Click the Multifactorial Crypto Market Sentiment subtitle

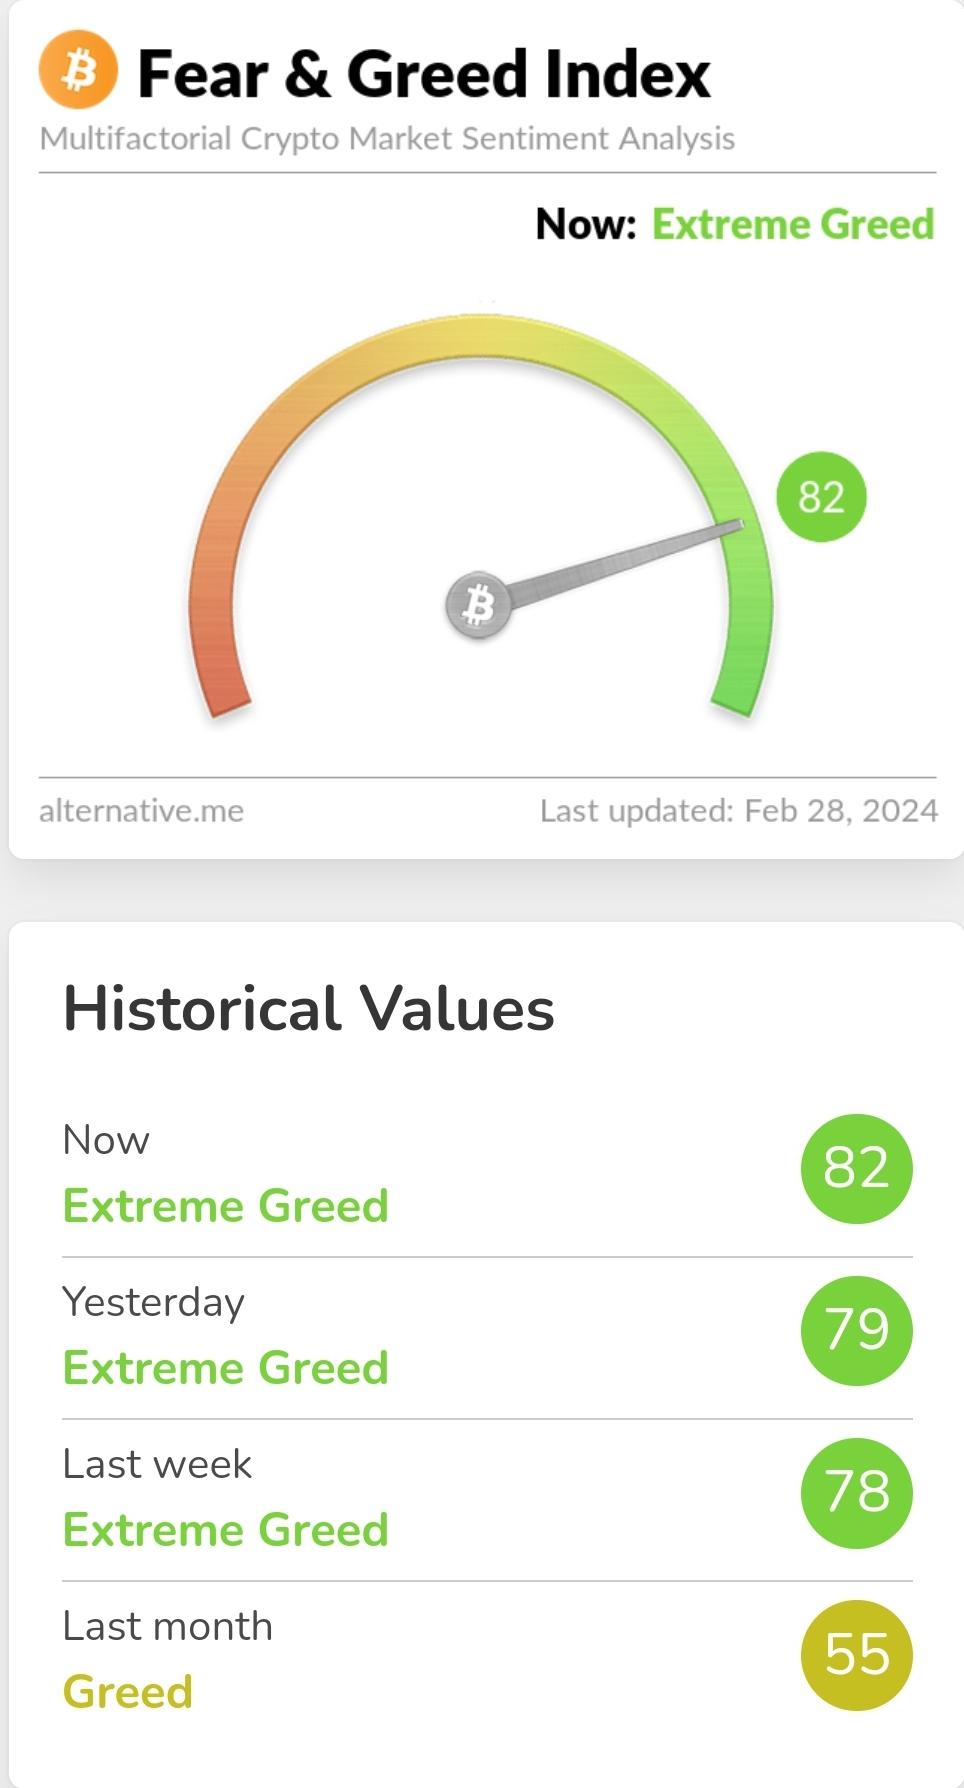click(x=387, y=138)
